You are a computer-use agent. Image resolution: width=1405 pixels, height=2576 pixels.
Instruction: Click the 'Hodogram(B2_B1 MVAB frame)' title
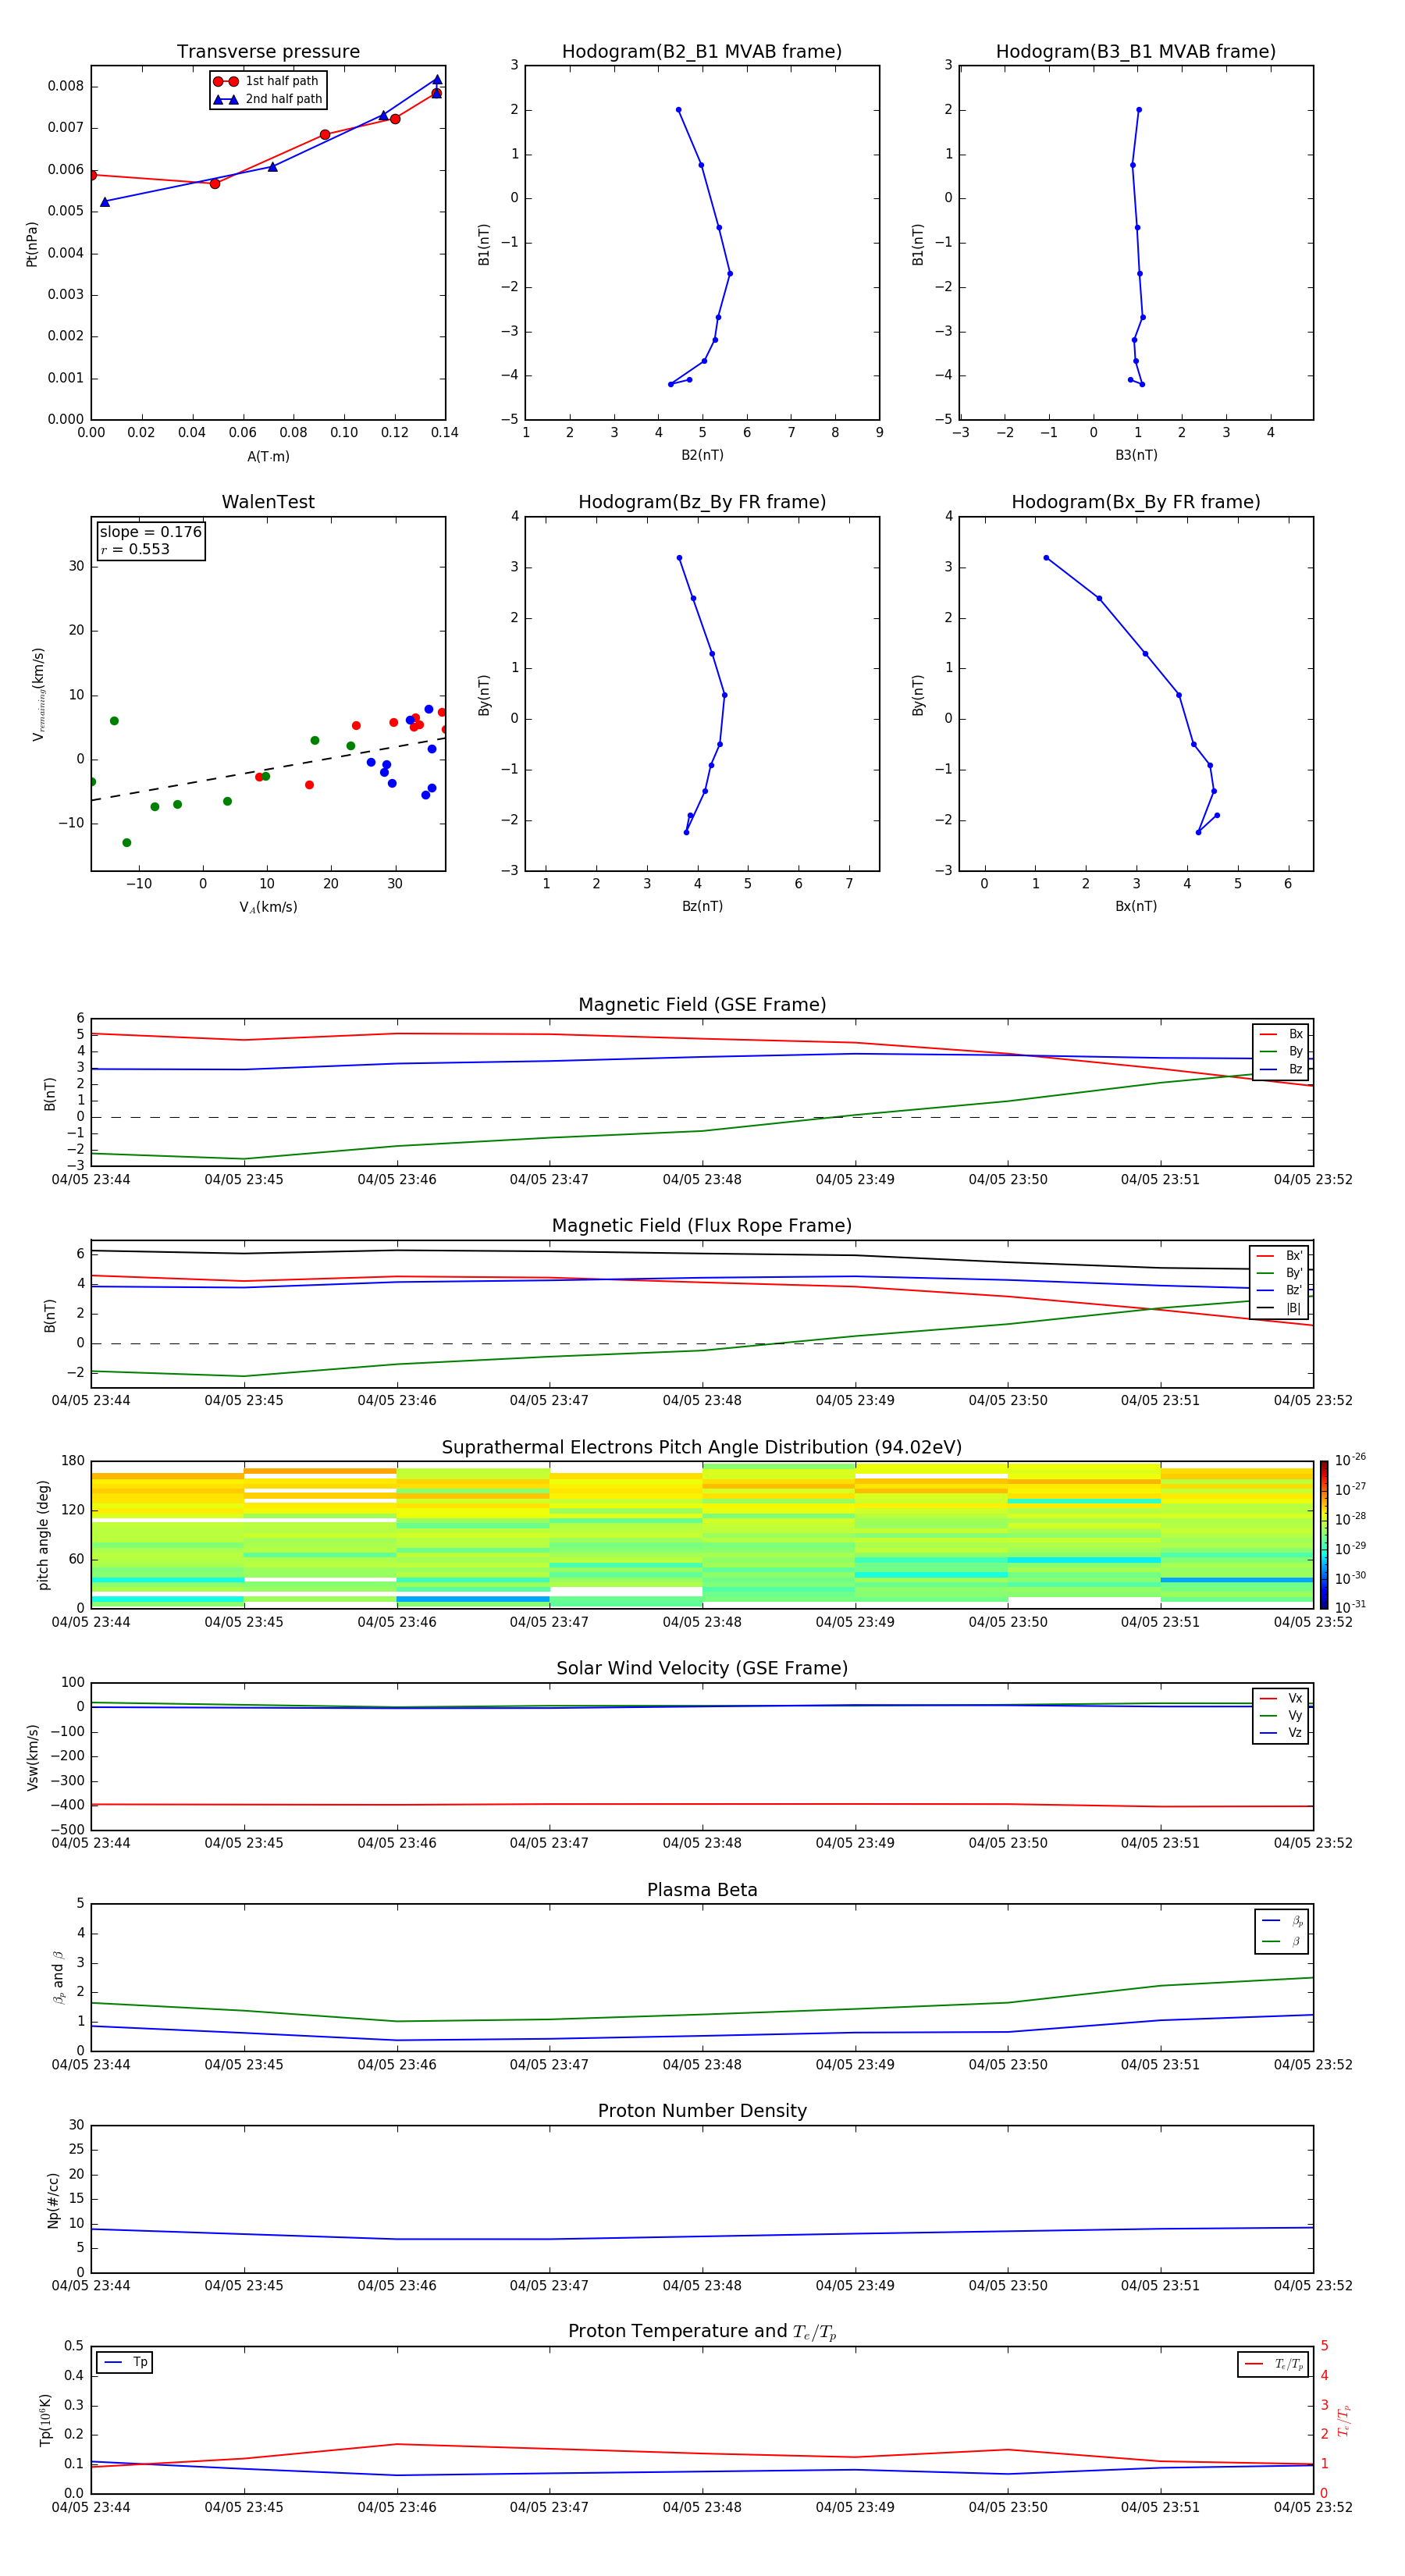click(702, 51)
